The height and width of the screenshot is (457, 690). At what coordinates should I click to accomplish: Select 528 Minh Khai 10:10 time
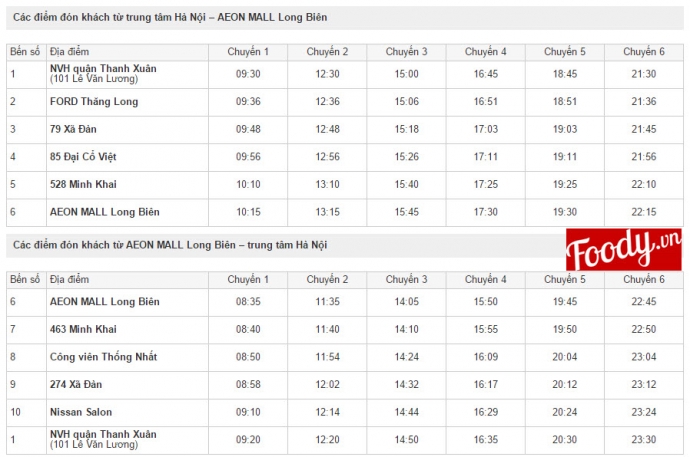coord(248,184)
